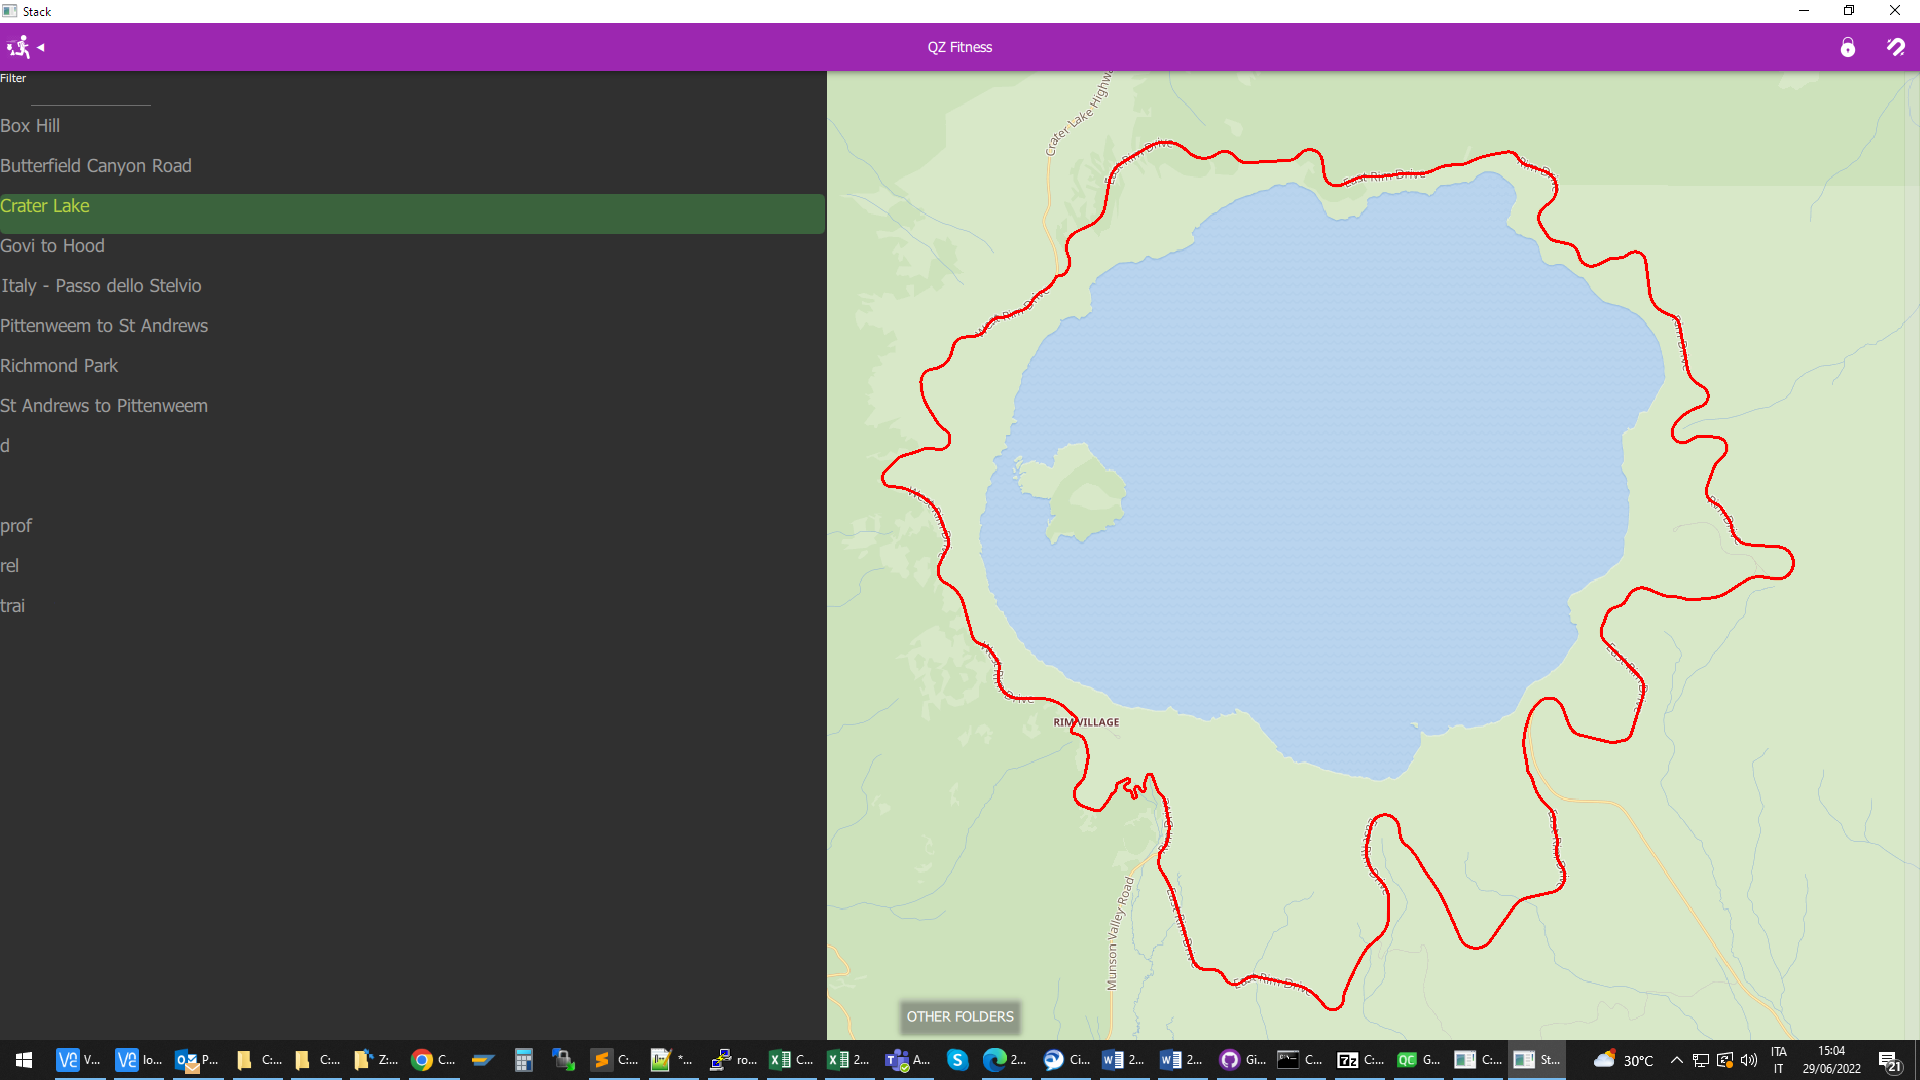The image size is (1920, 1080).
Task: Open the Windows Start menu
Action: click(x=22, y=1059)
